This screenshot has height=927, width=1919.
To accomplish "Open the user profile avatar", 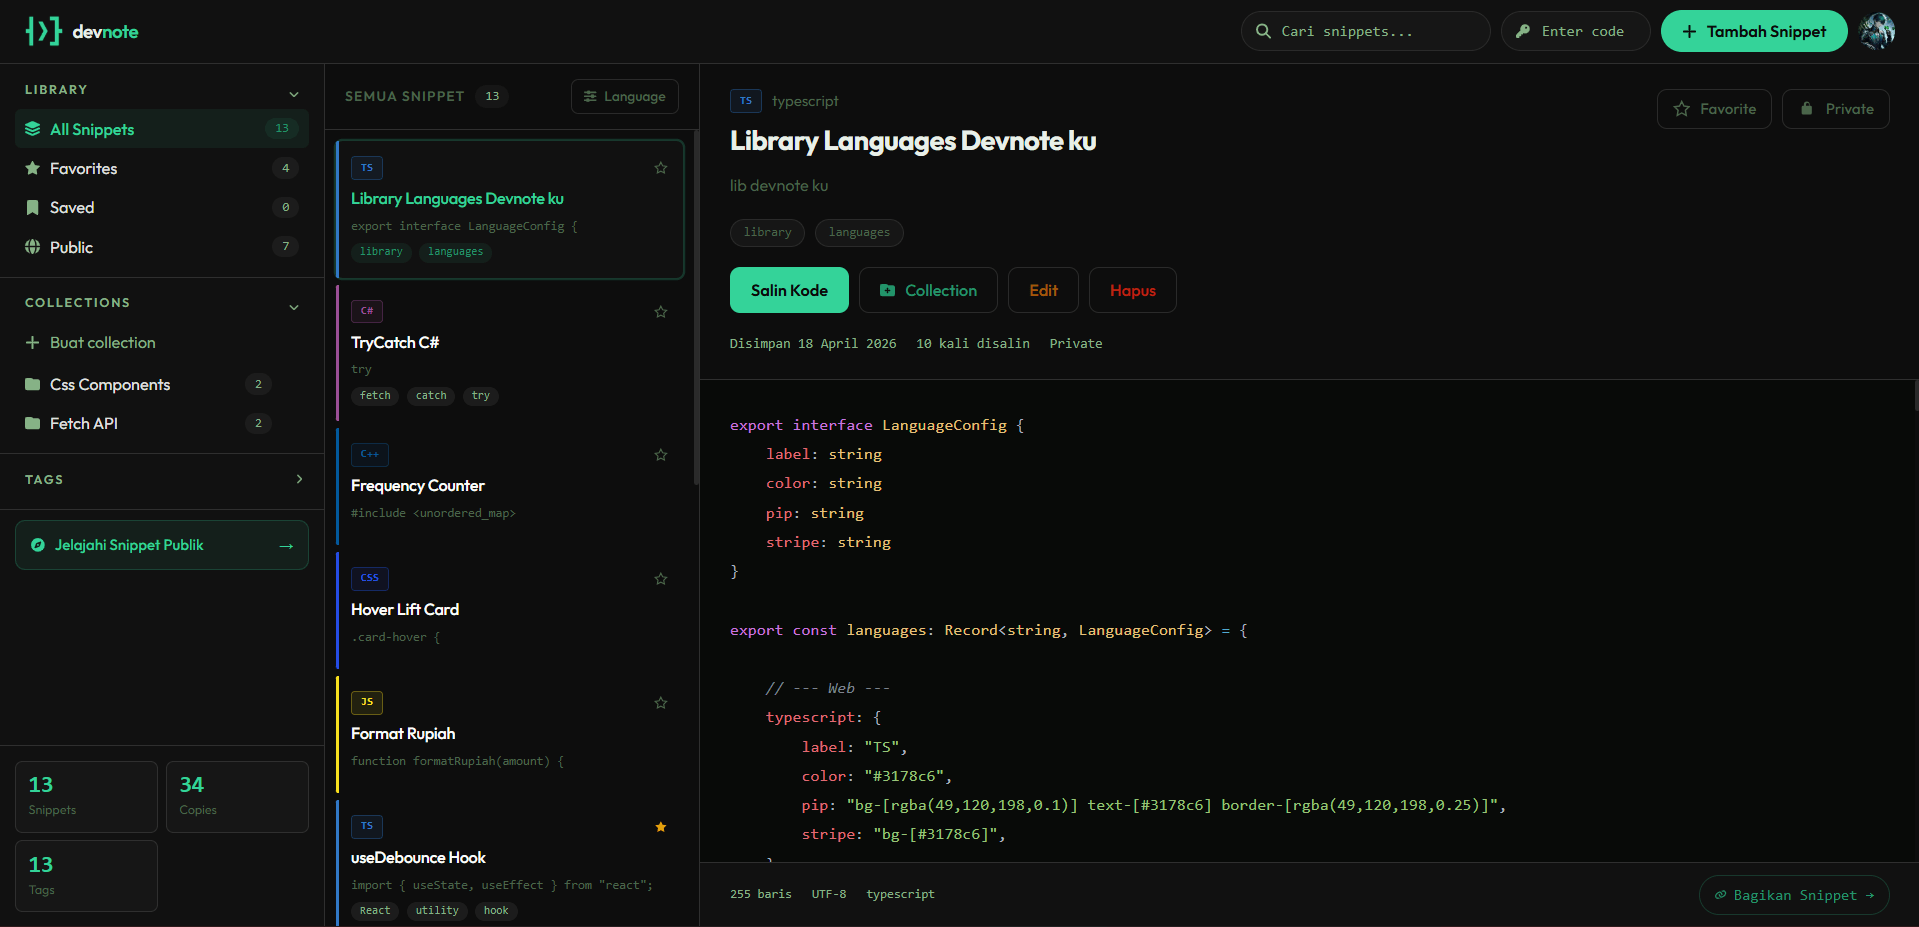I will 1877,31.
